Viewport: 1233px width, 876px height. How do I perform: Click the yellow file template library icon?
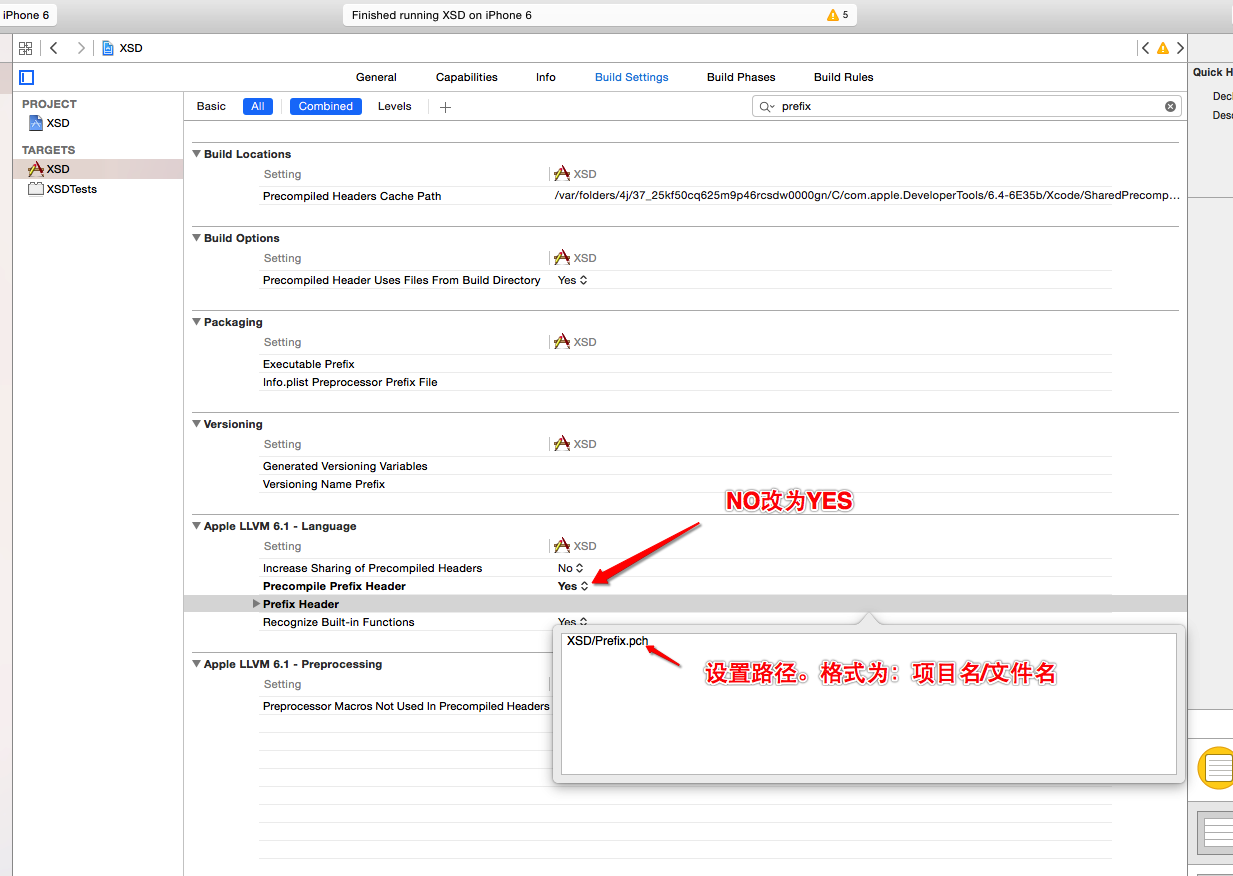tap(1216, 768)
